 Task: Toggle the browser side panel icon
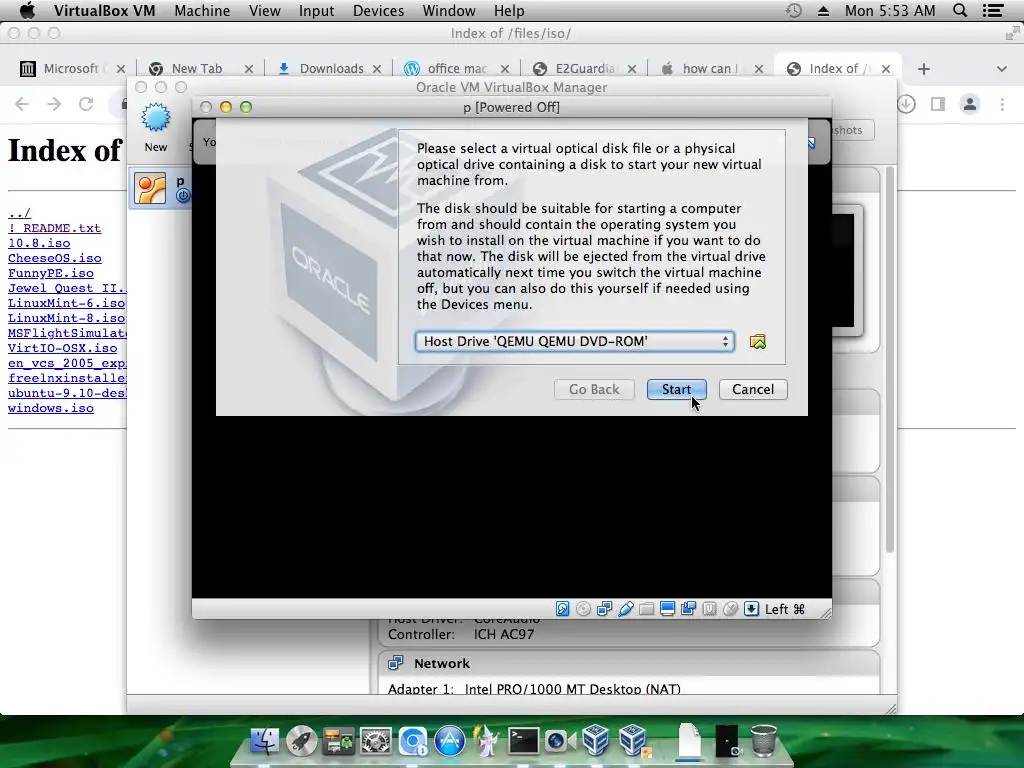click(938, 104)
